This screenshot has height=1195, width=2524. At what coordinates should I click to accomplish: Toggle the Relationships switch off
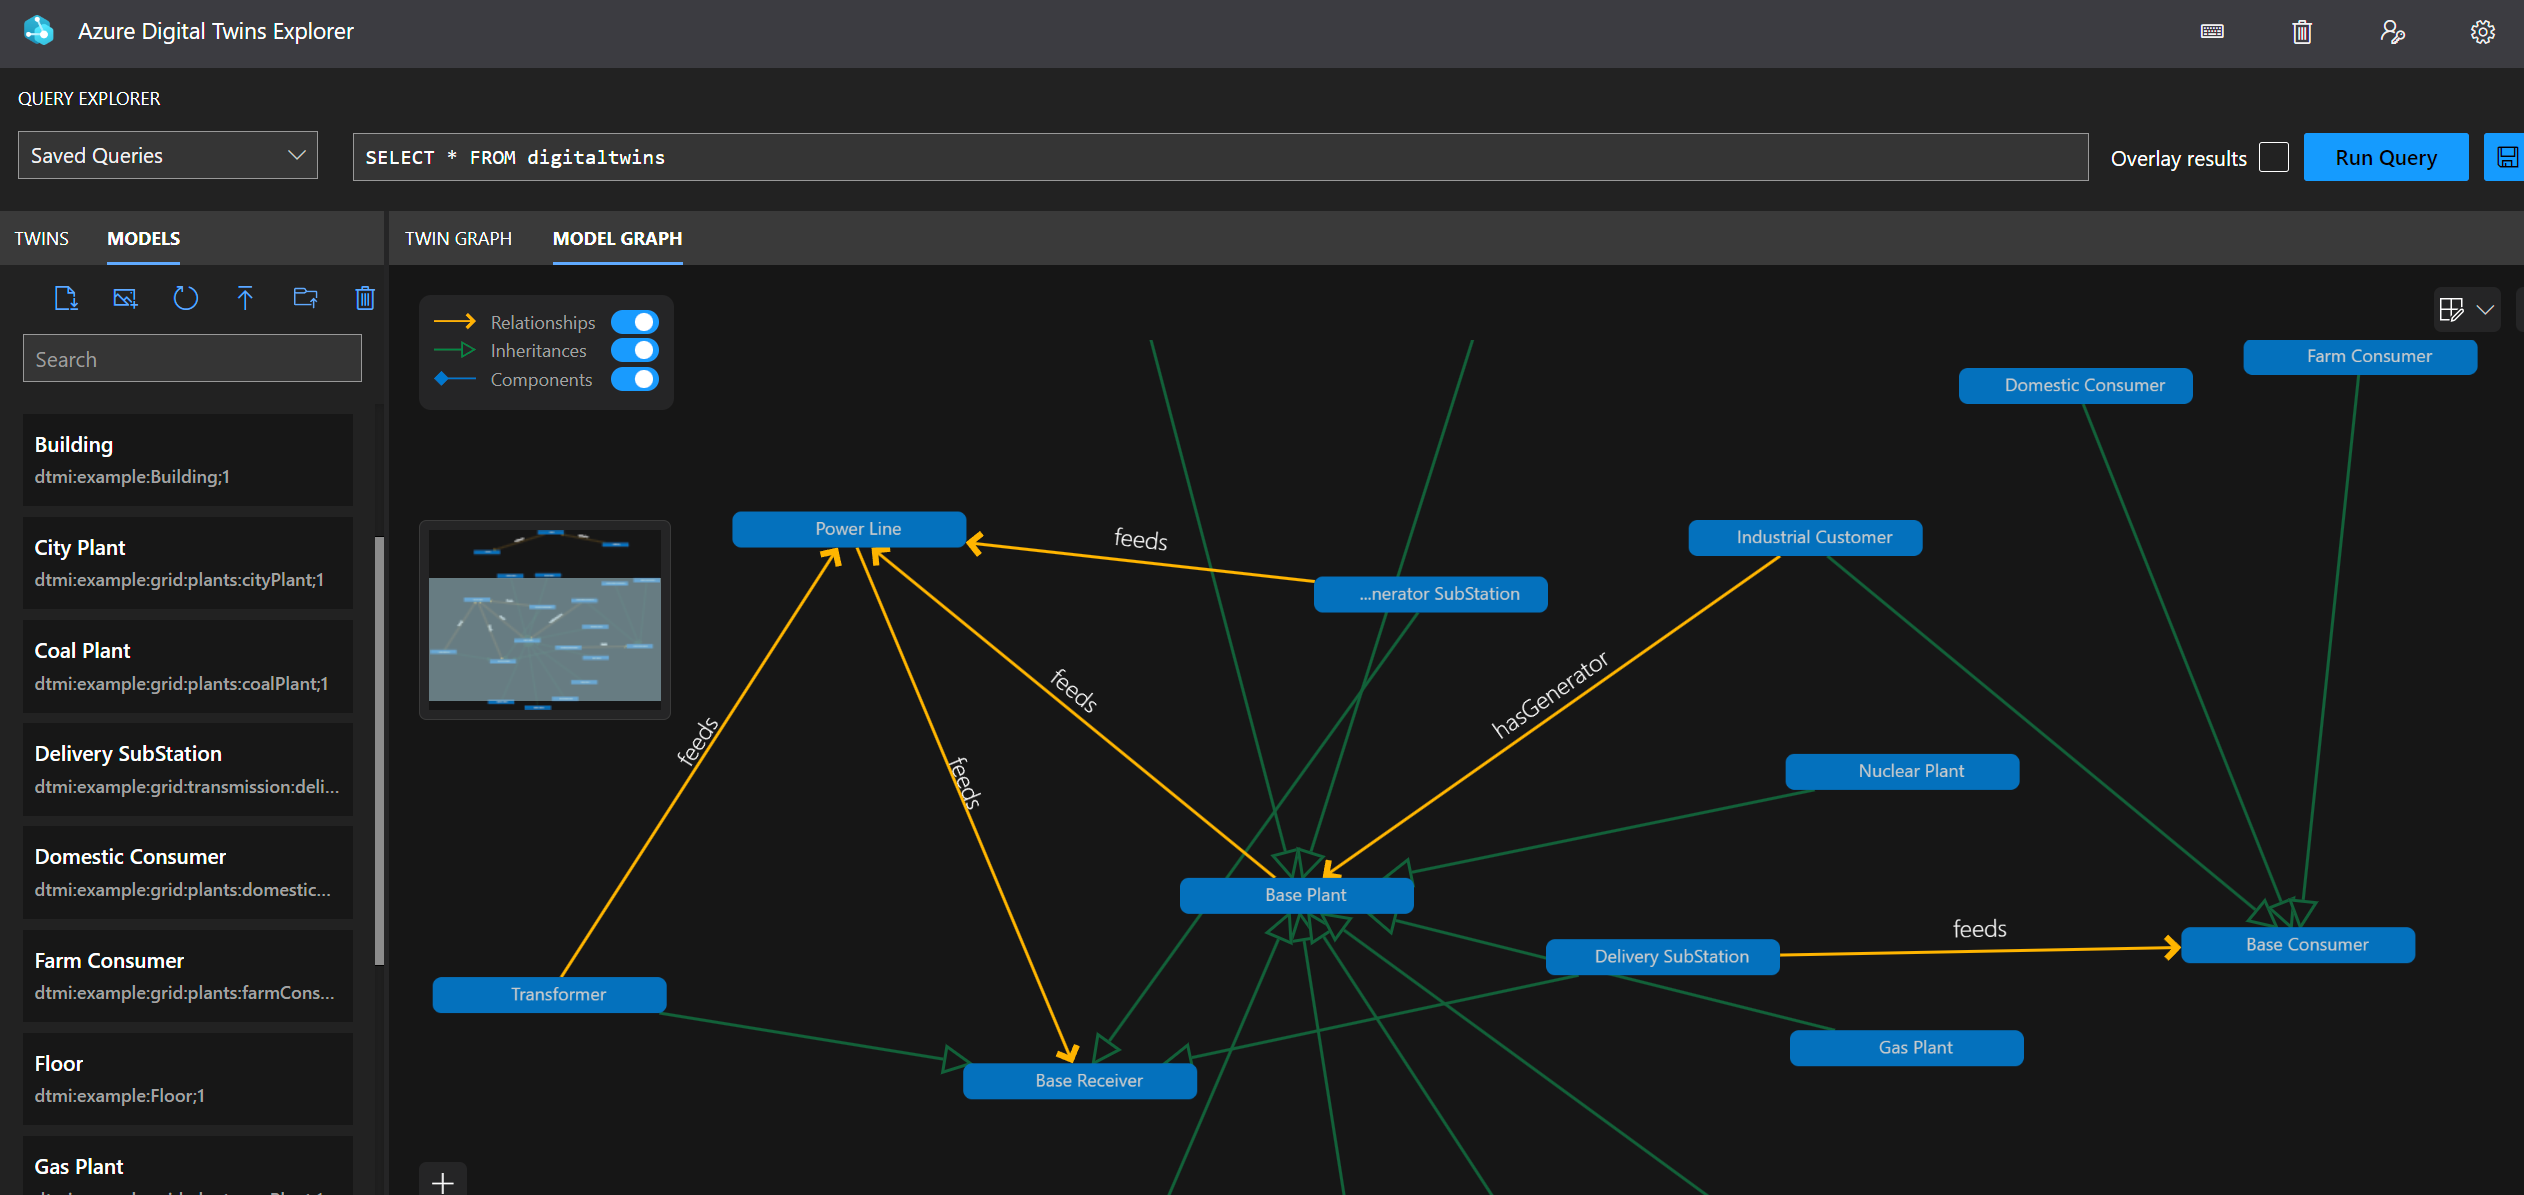(x=635, y=322)
